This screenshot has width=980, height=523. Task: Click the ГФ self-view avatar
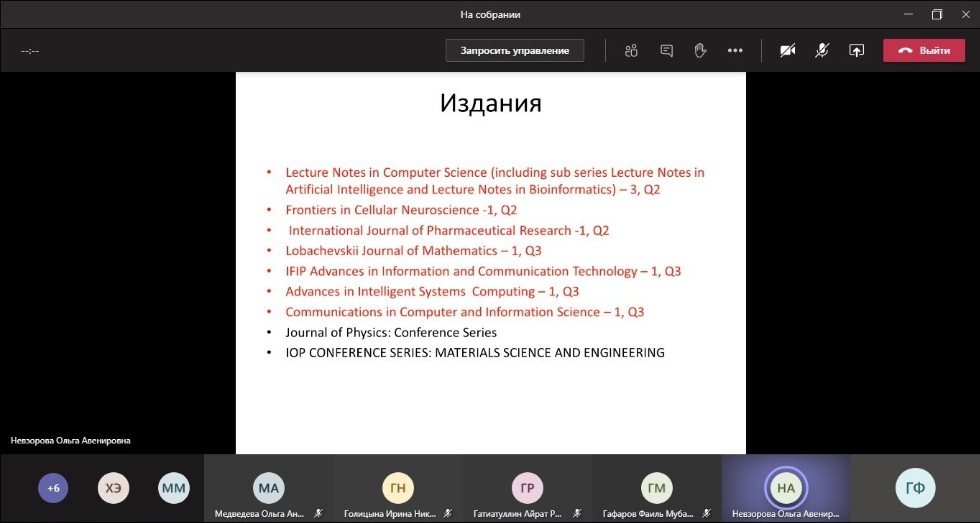[x=915, y=488]
